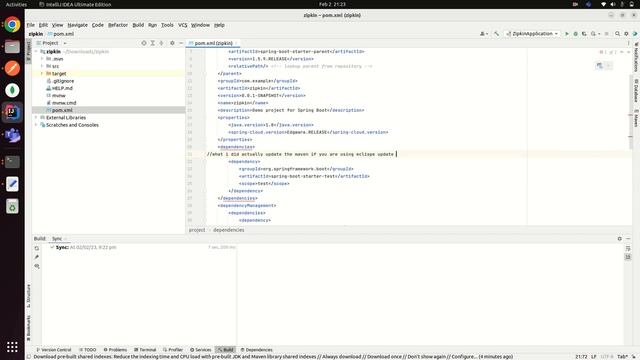Expand the .mvn folder
Screen dimensions: 640x360
pyautogui.click(x=42, y=59)
